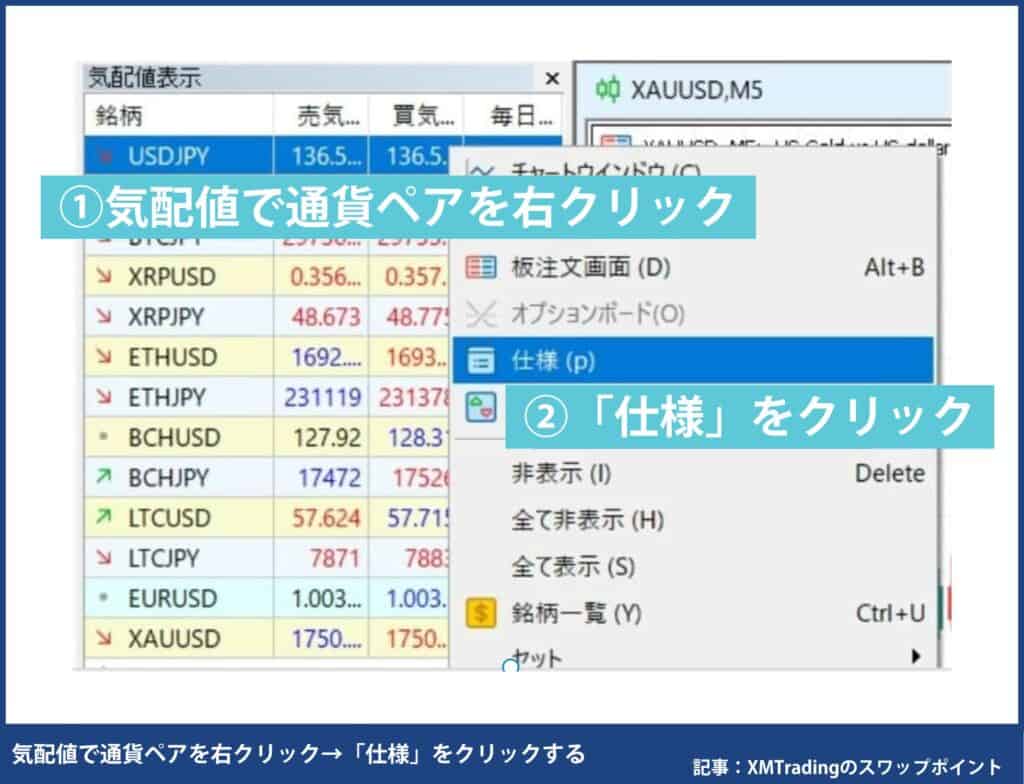Open 板注文画面 (D) from context menu
This screenshot has width=1024, height=784.
693,267
